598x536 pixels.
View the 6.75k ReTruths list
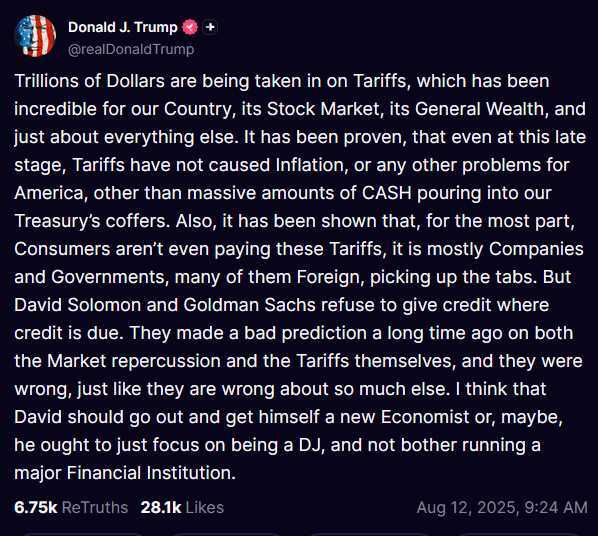[71, 507]
